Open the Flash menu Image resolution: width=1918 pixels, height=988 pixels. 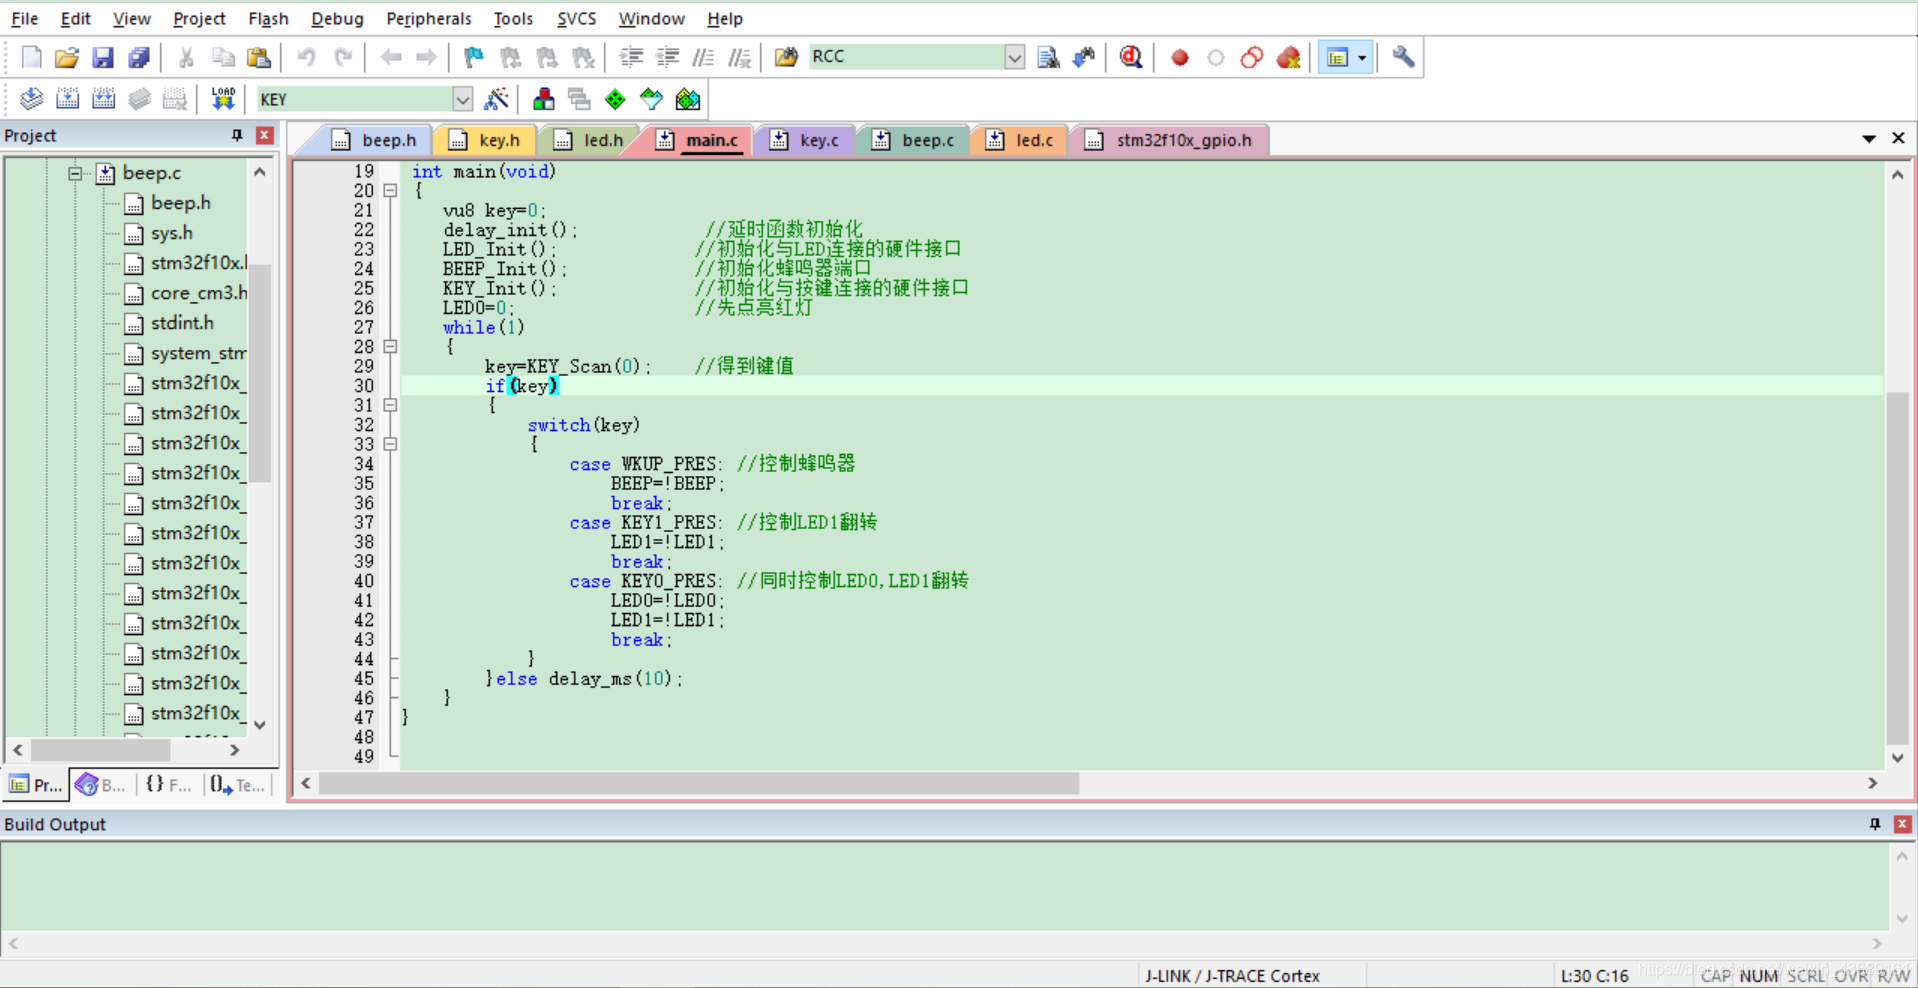tap(268, 18)
